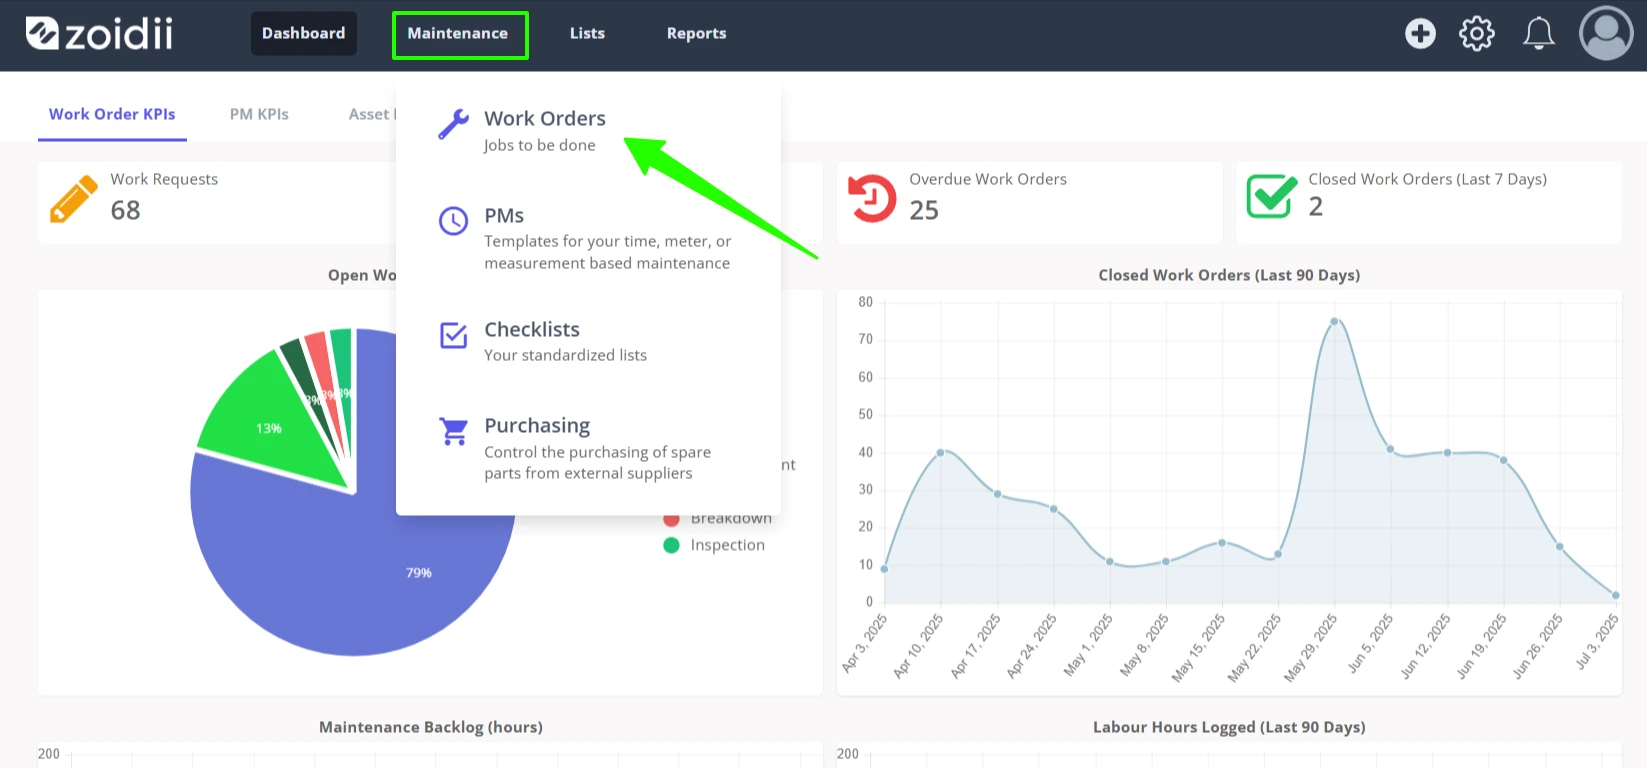Open the Reports menu
Screen dimensions: 1647x768
click(697, 34)
